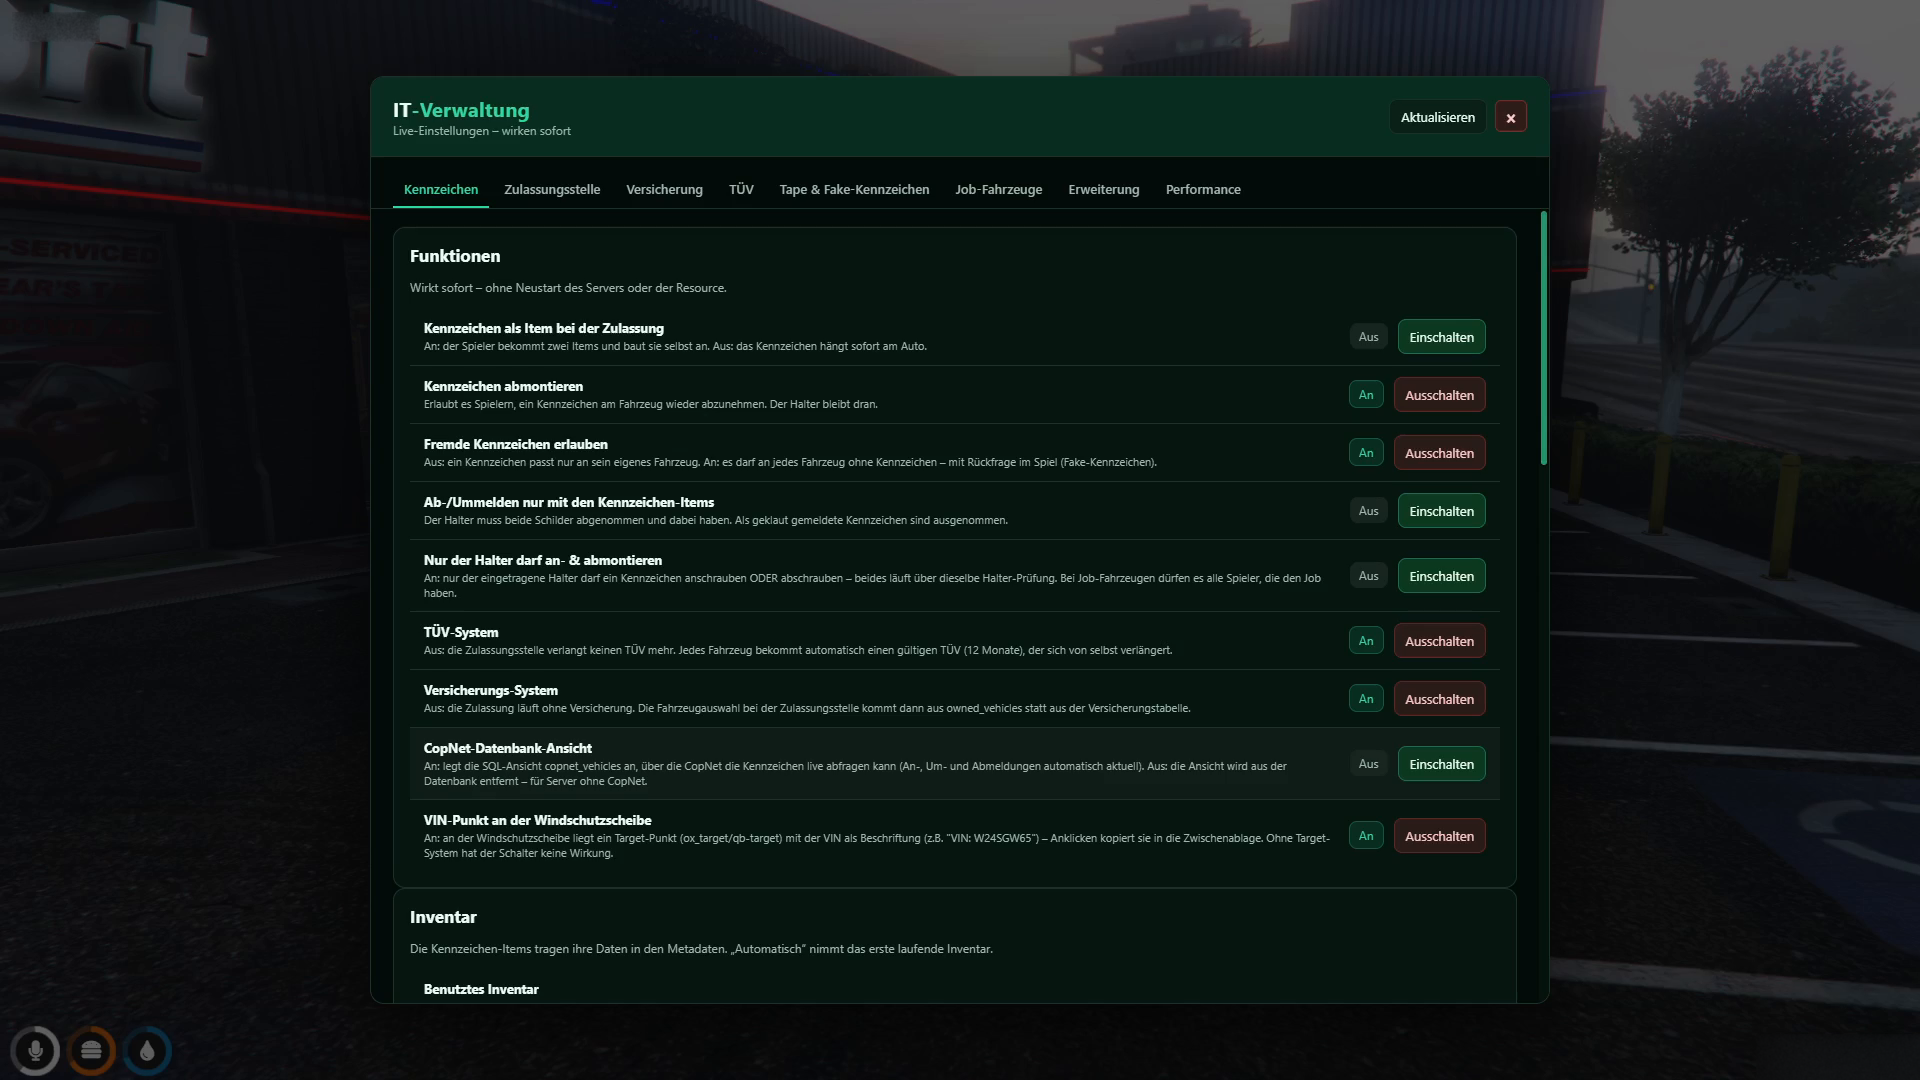Click the Versicherungs-System row title
Viewport: 1920px width, 1080px height.
(491, 690)
